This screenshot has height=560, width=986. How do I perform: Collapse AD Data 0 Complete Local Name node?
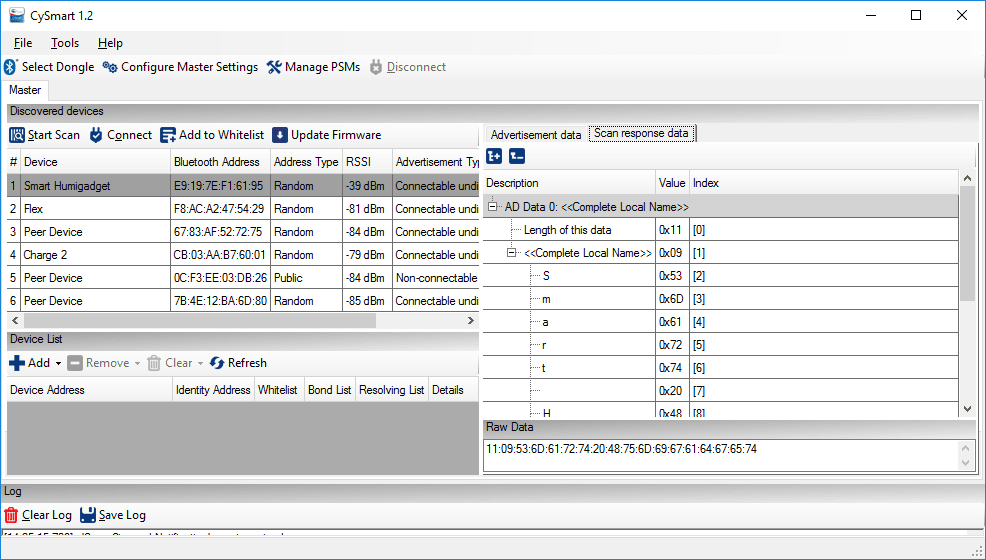493,207
